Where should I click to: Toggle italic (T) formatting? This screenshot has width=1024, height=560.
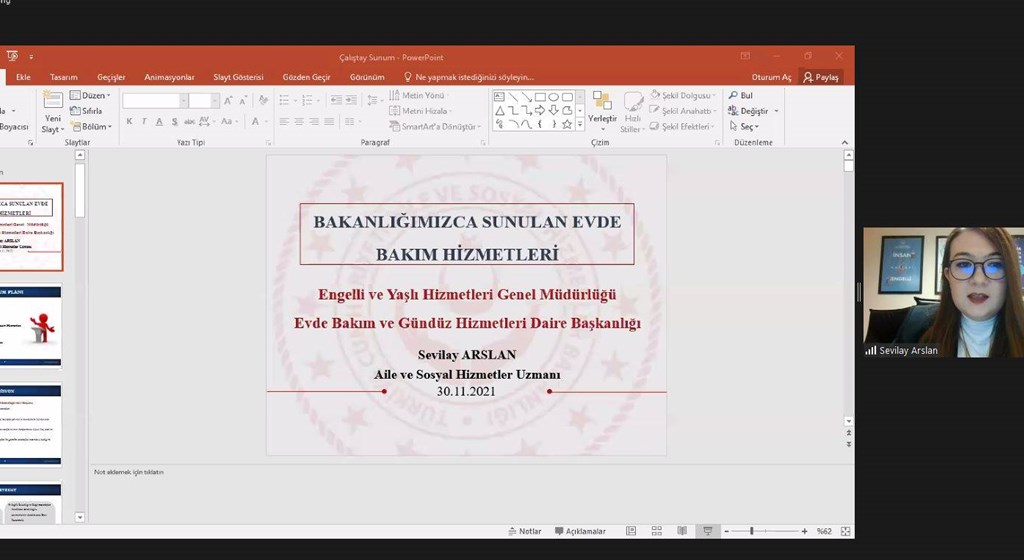point(144,121)
